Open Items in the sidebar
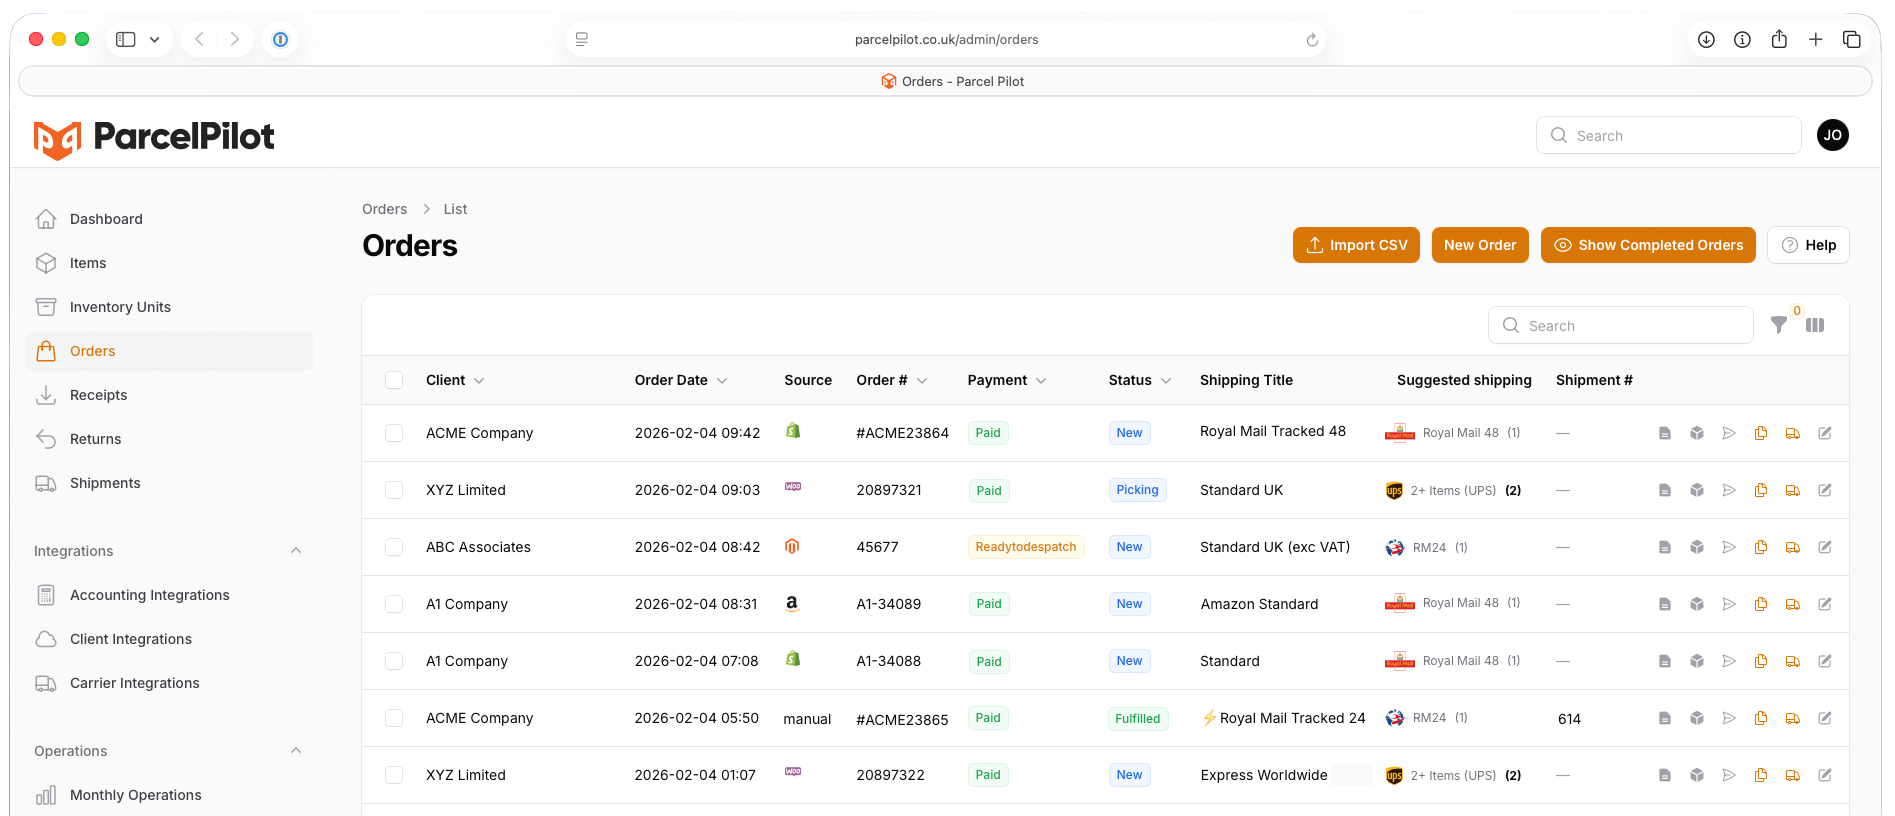This screenshot has height=816, width=1895. coord(170,263)
